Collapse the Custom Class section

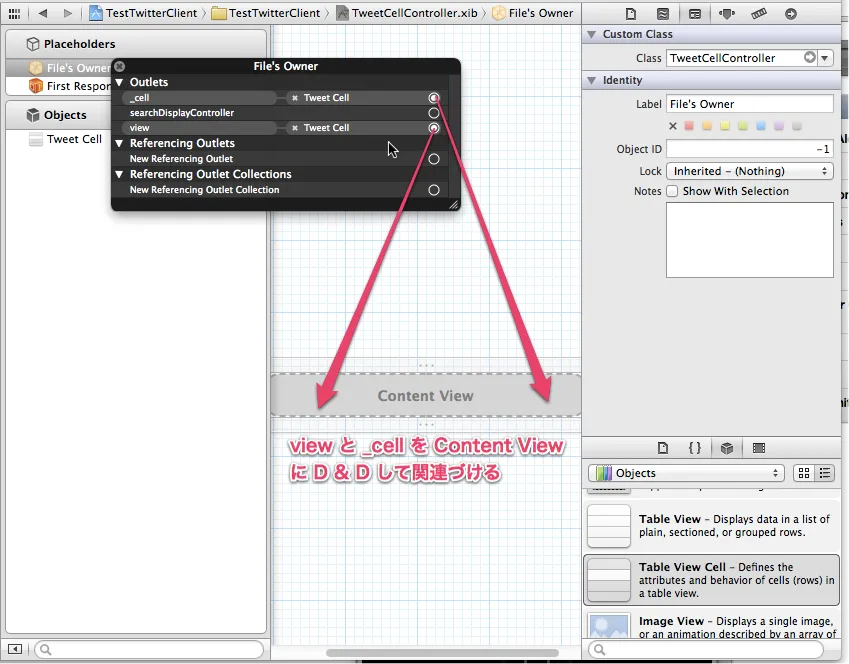(x=591, y=34)
